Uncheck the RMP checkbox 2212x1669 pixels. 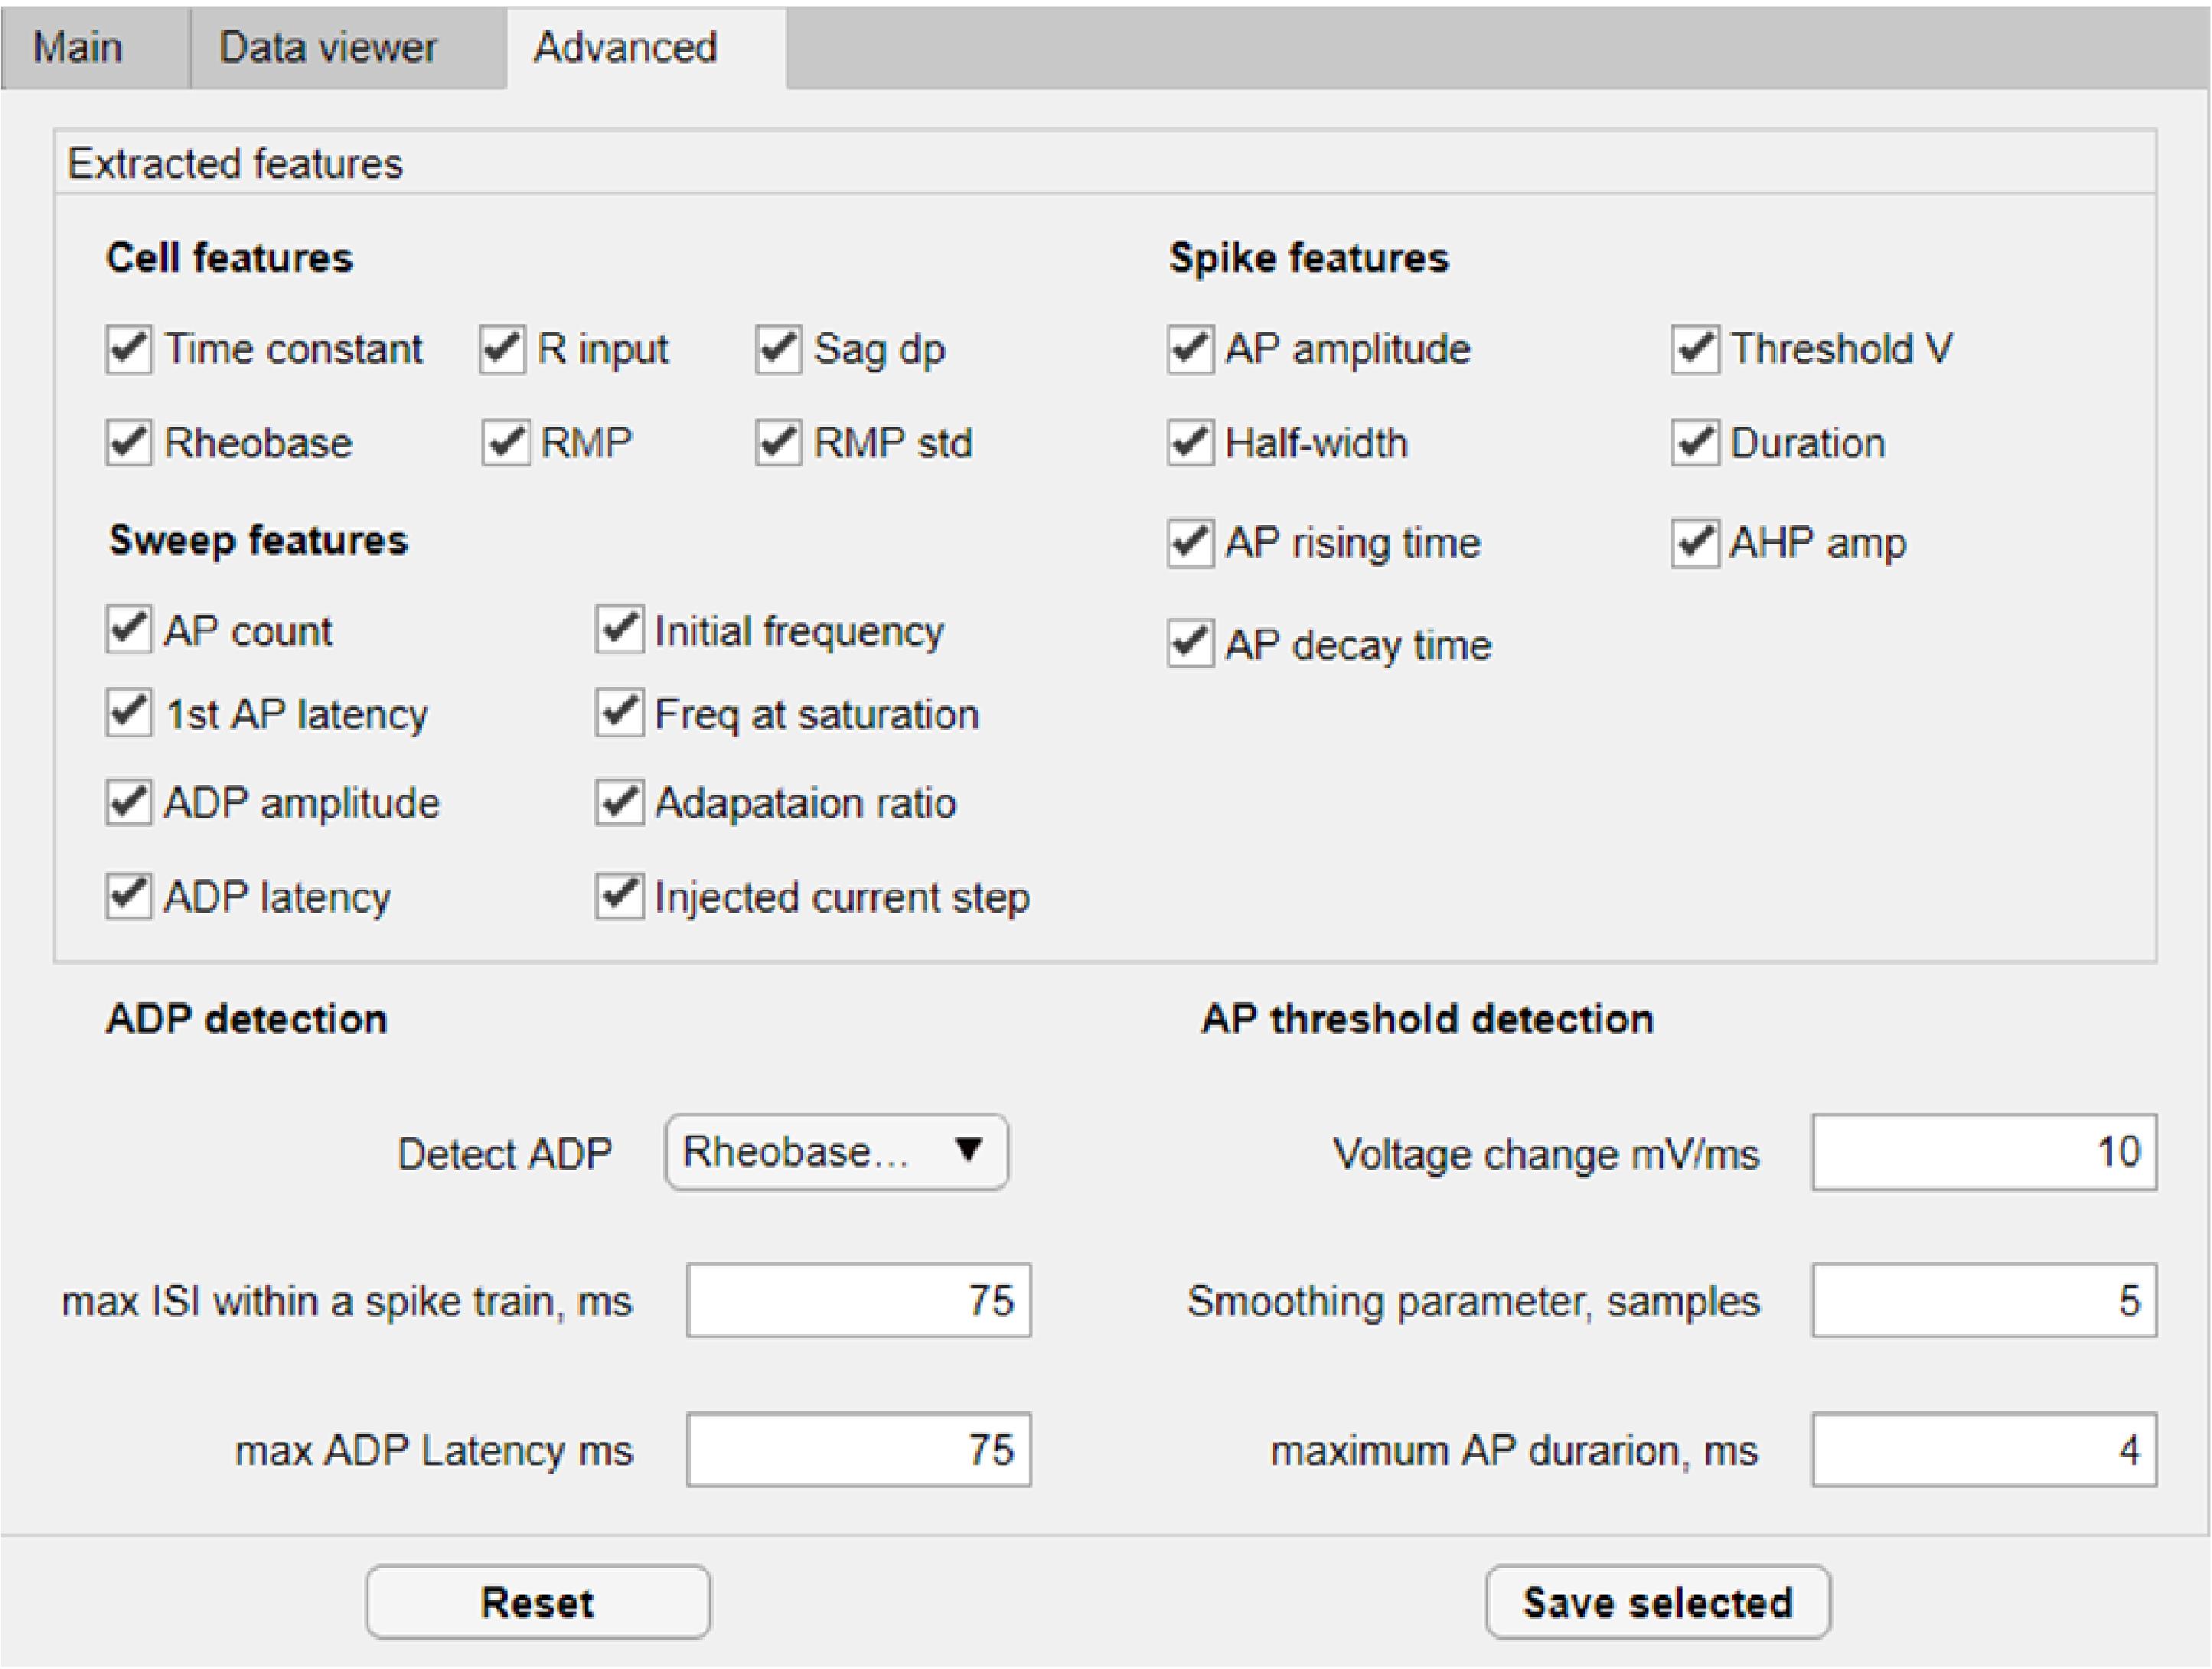click(505, 443)
